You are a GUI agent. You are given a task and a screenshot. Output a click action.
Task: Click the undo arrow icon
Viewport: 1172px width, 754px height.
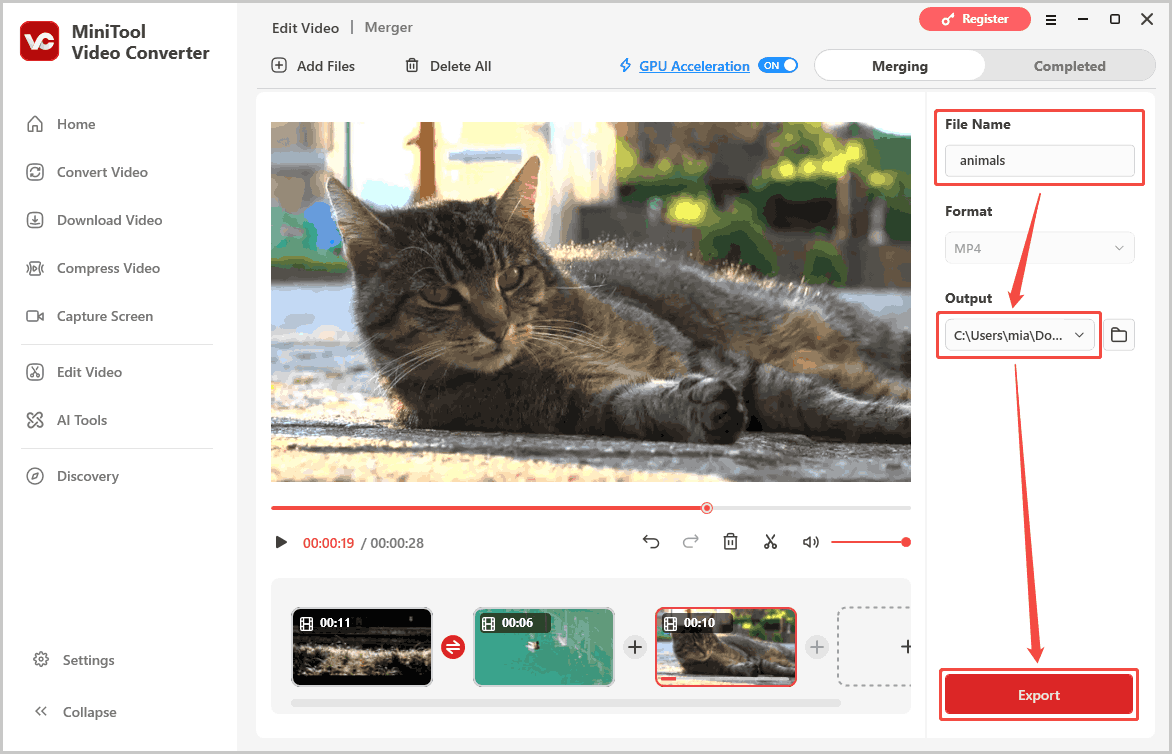point(651,542)
